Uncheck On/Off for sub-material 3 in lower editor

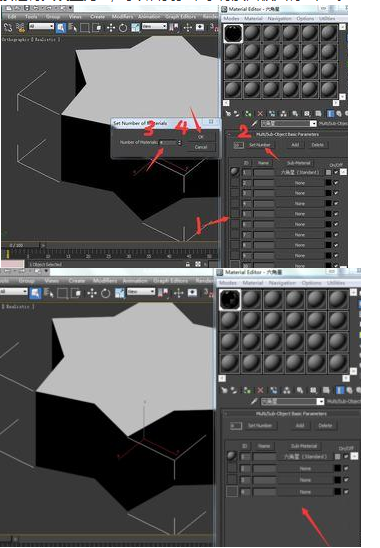(x=346, y=480)
